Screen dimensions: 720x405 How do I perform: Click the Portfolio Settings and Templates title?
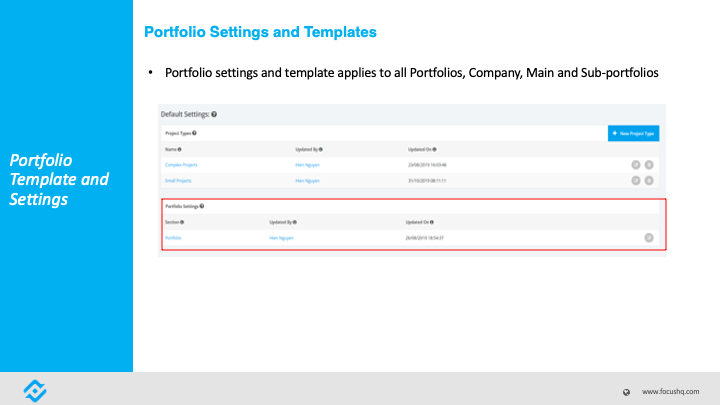[x=260, y=32]
